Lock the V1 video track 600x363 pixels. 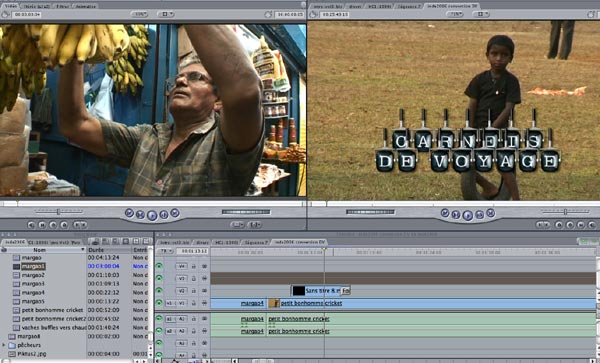click(x=194, y=303)
